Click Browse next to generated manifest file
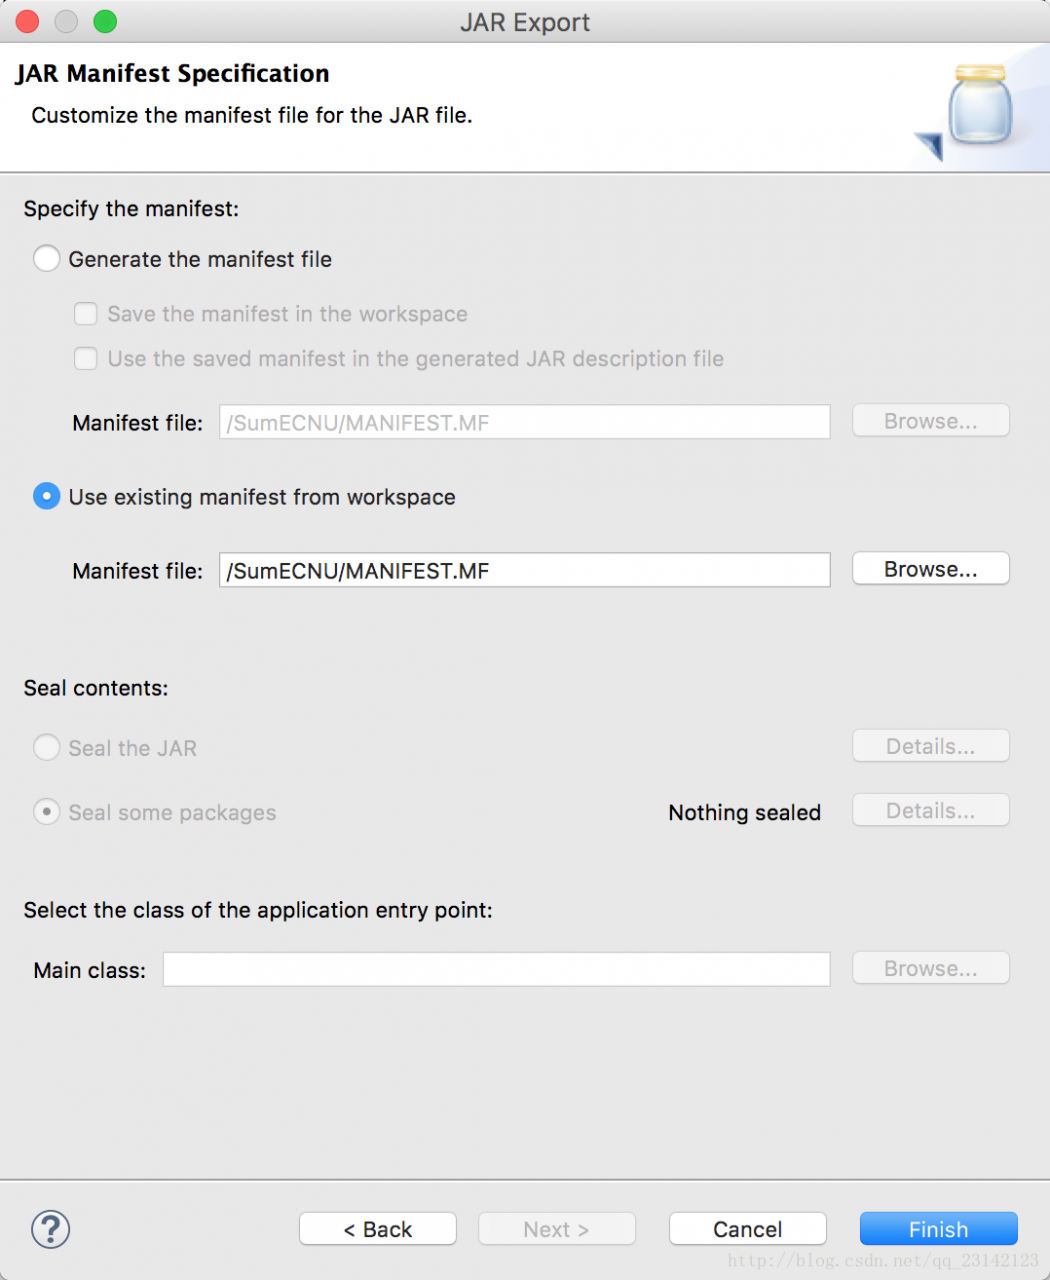The height and width of the screenshot is (1280, 1050). coord(931,421)
